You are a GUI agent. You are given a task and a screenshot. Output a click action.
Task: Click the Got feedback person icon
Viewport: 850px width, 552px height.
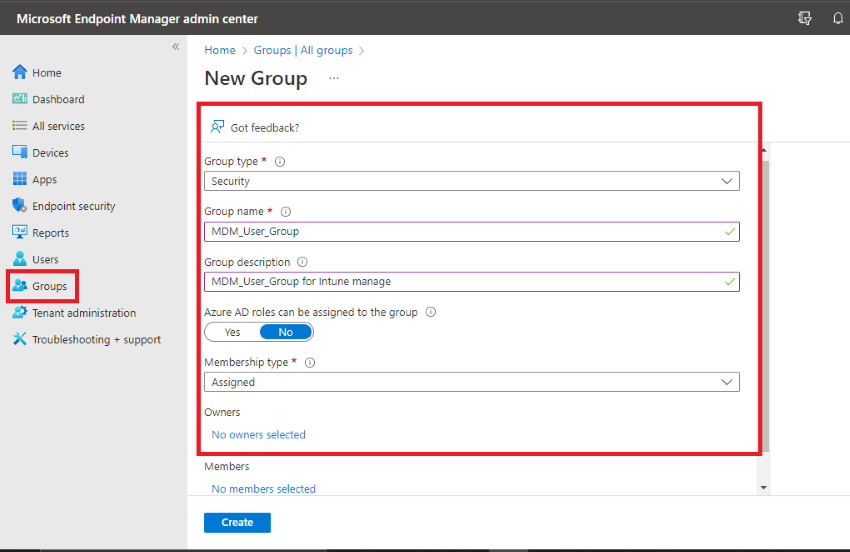217,127
